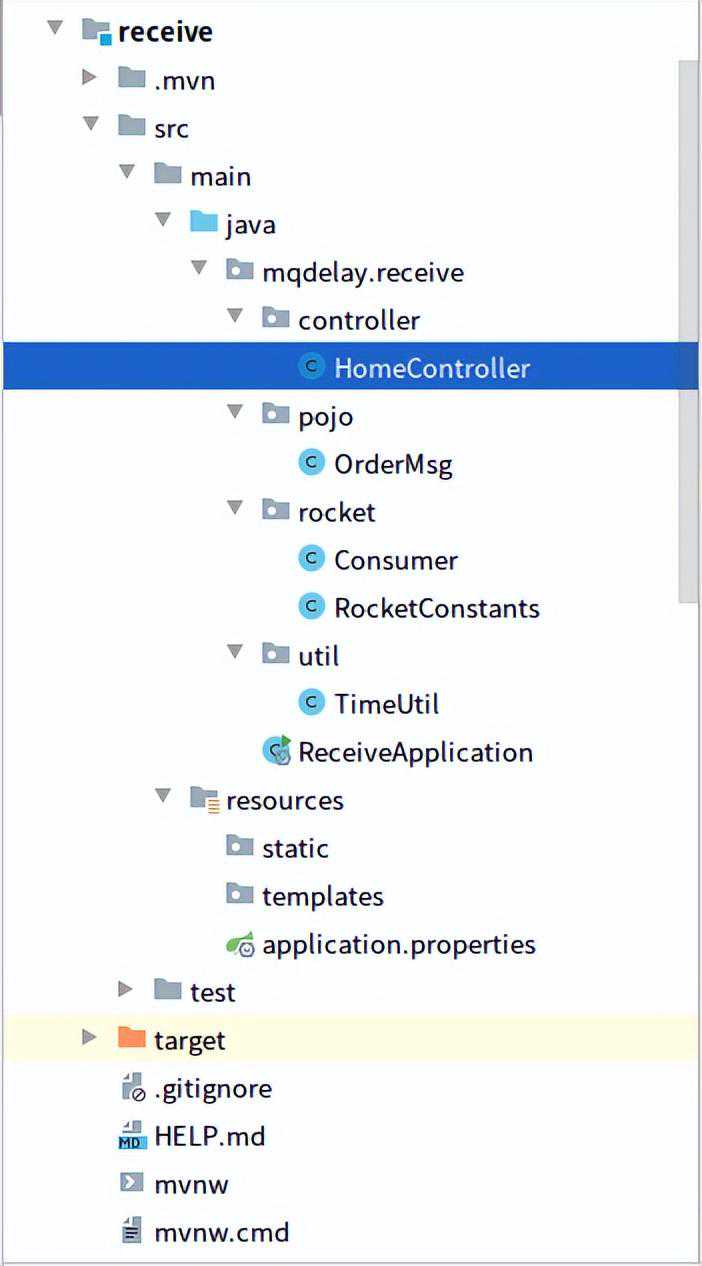
Task: Collapse the controller package arrow
Action: [x=235, y=319]
